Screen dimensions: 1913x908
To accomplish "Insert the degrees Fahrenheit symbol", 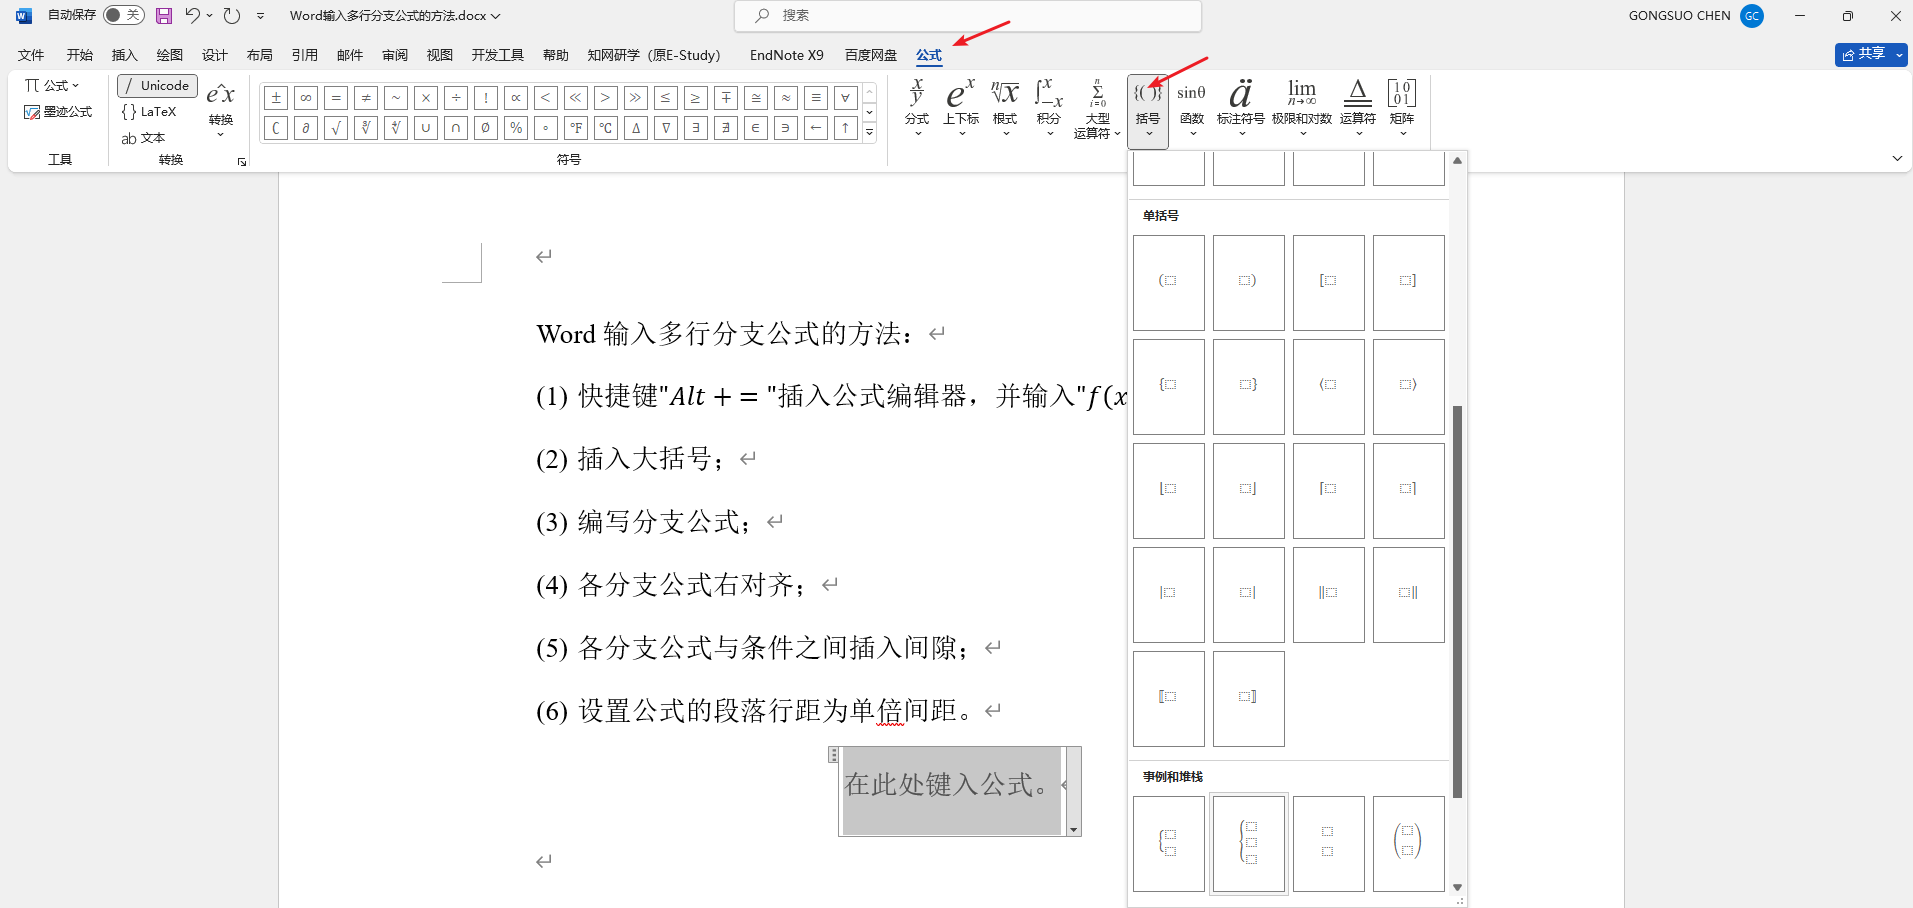I will click(x=576, y=128).
